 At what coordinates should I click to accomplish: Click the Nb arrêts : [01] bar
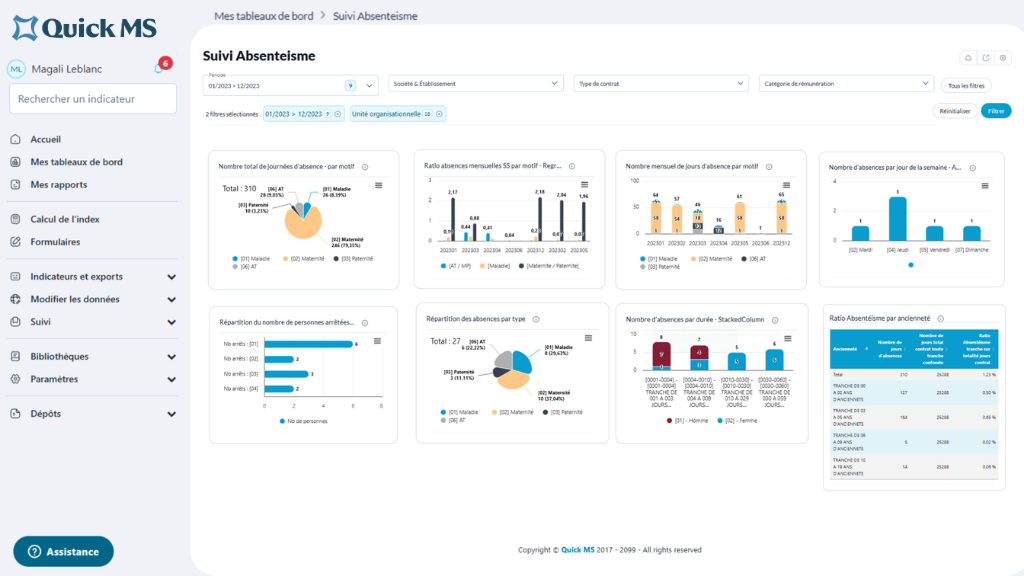pyautogui.click(x=308, y=344)
